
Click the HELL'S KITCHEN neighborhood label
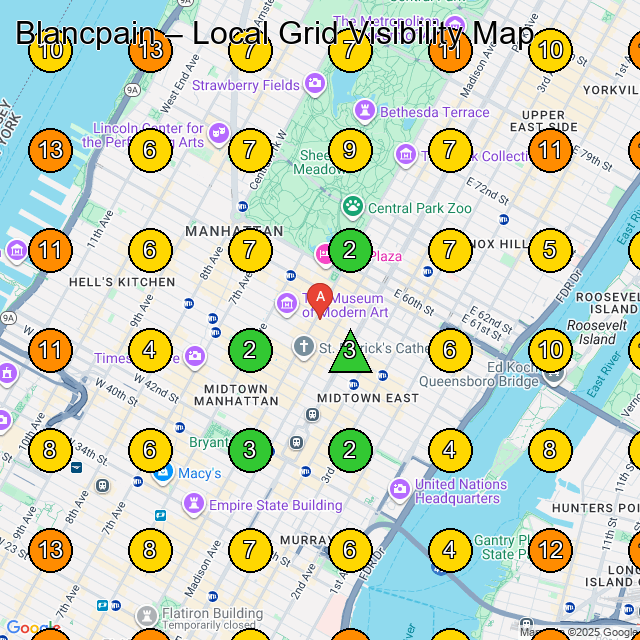click(122, 282)
